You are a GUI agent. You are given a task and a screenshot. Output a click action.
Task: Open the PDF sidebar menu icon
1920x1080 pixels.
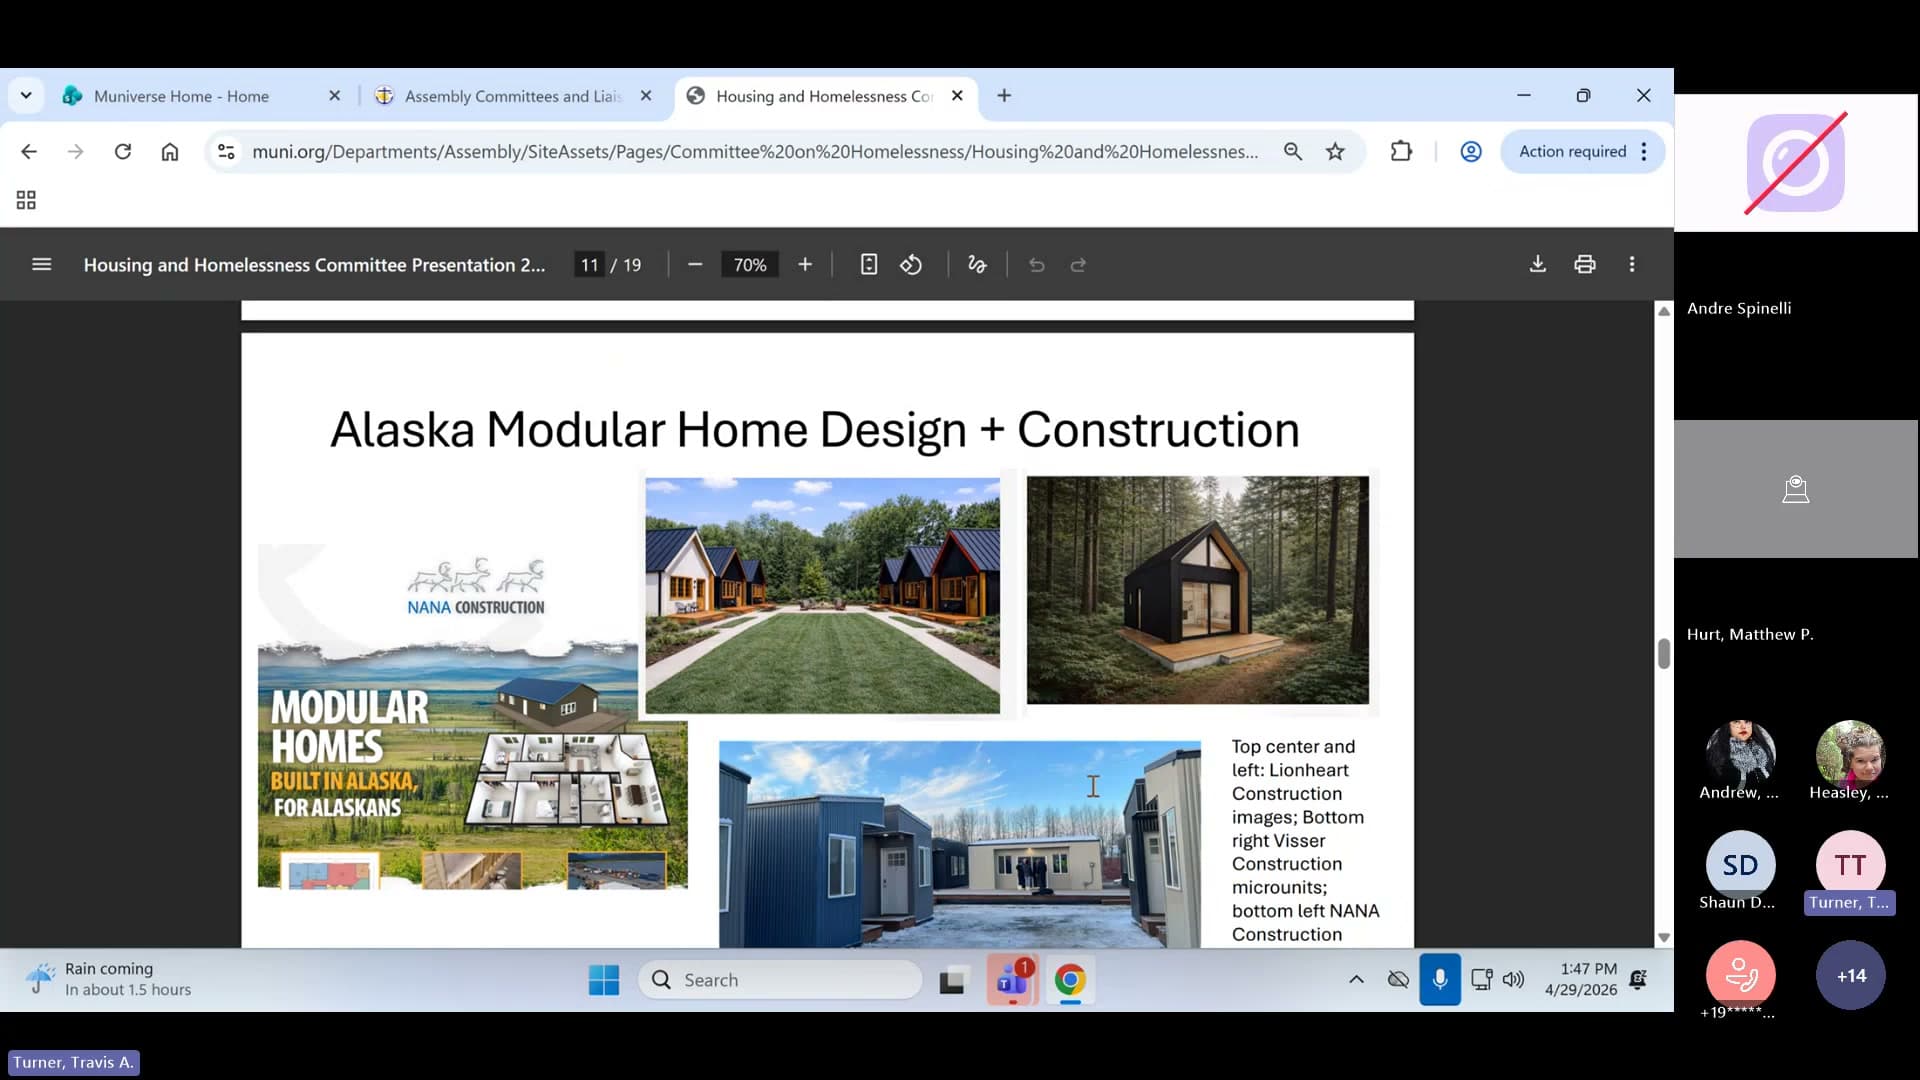coord(41,265)
